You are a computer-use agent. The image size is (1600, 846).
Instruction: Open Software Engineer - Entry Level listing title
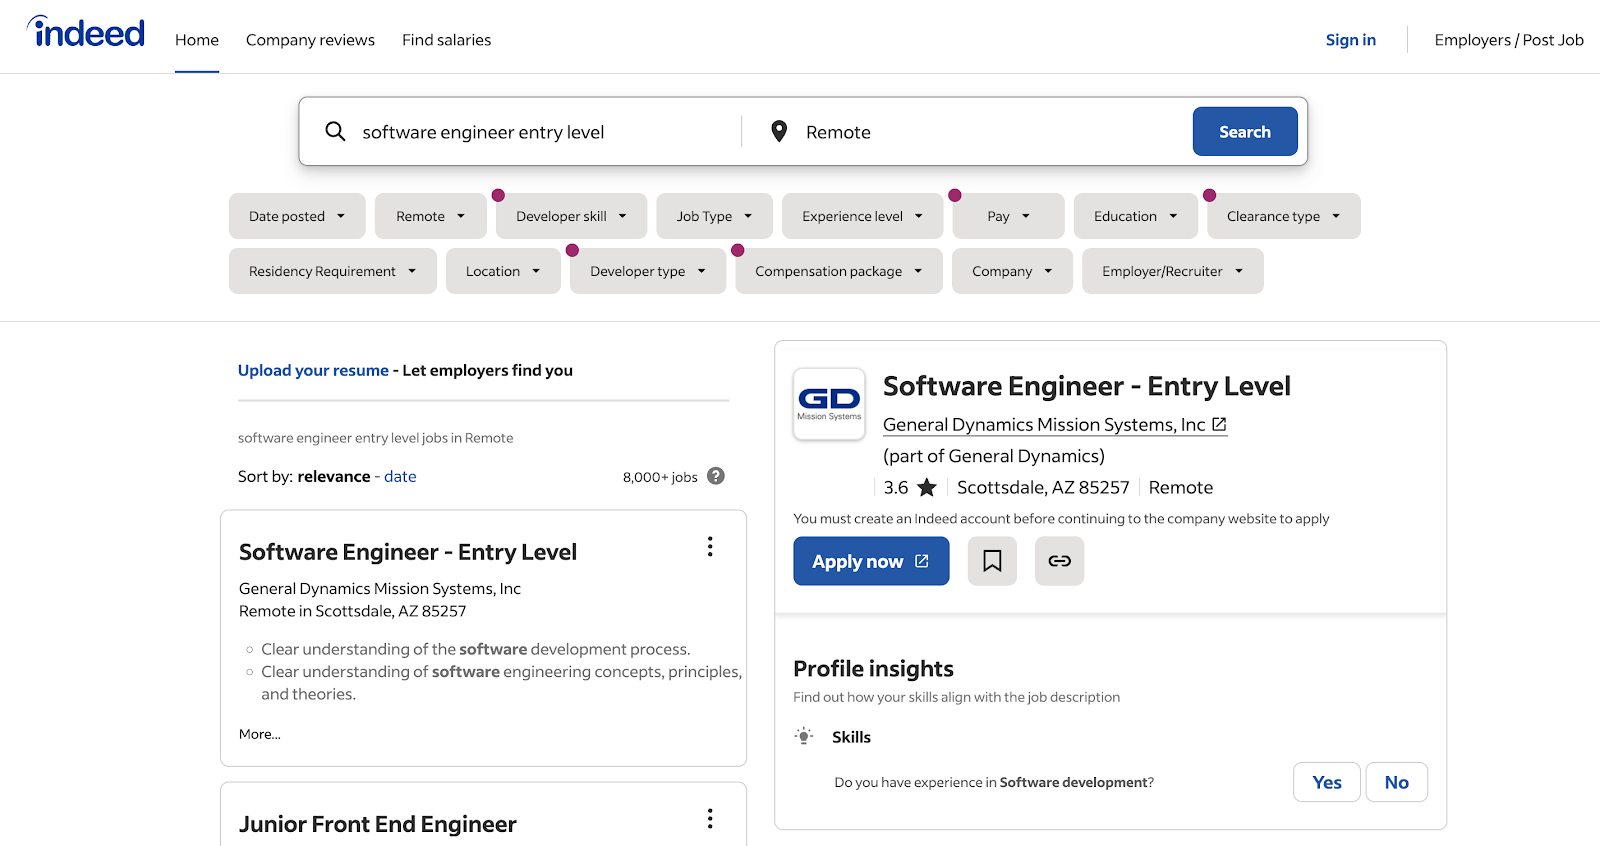[x=408, y=552]
